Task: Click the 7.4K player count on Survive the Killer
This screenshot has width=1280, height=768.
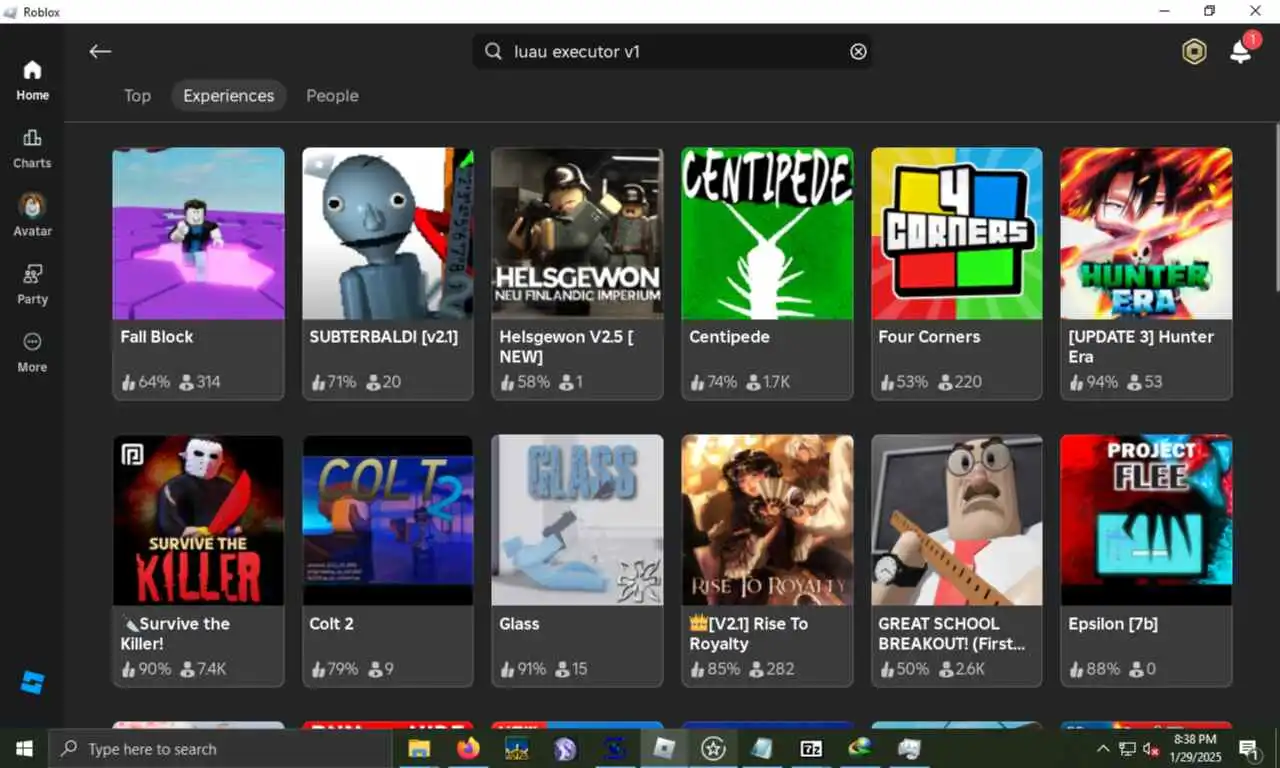Action: pos(203,669)
